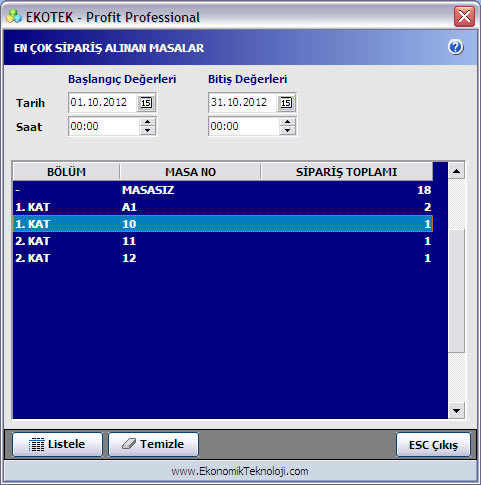Close the Profit Professional window

click(x=464, y=16)
